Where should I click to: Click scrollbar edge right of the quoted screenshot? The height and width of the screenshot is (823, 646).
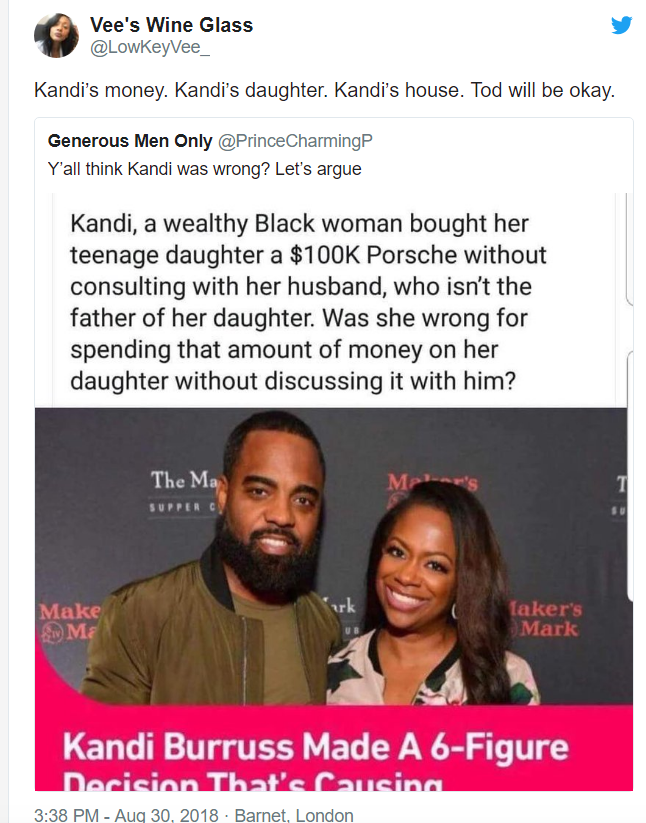[629, 249]
